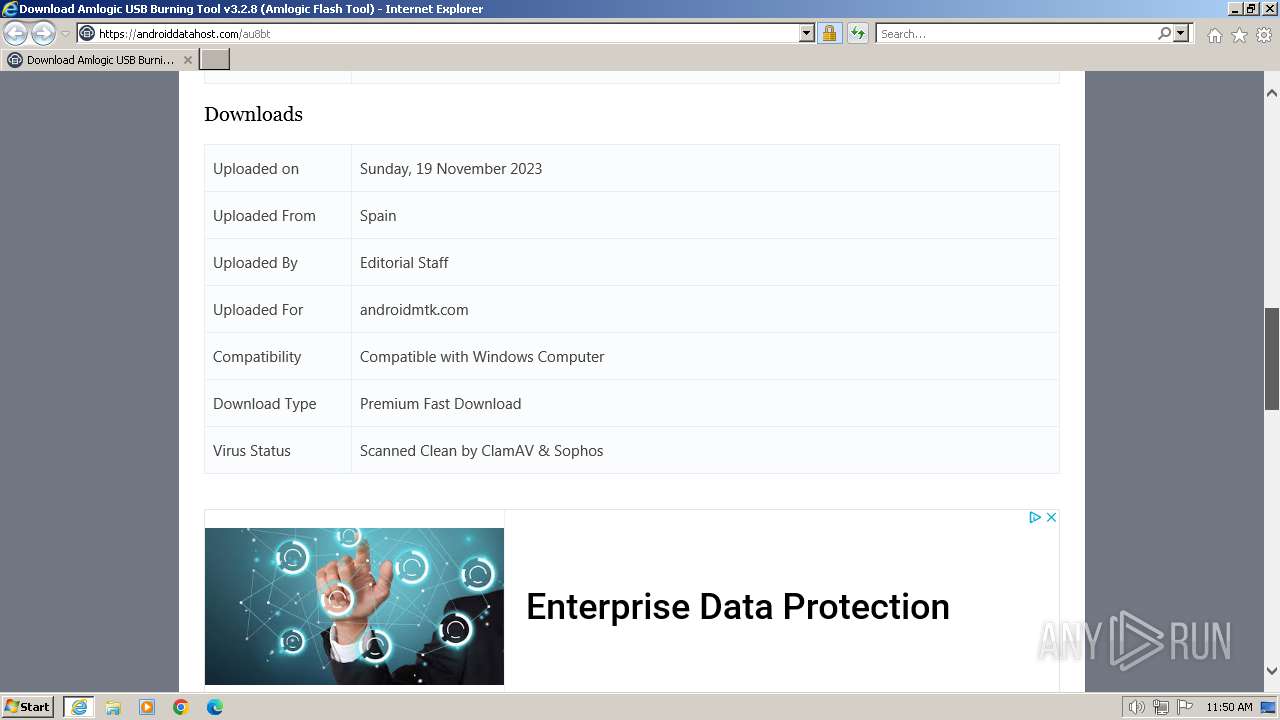Image resolution: width=1280 pixels, height=720 pixels.
Task: Click the 'Download Type' label
Action: [x=264, y=403]
